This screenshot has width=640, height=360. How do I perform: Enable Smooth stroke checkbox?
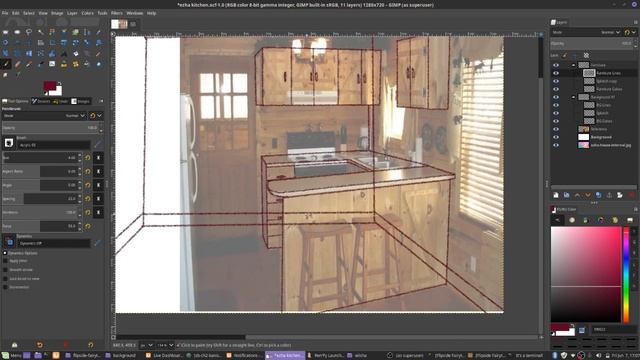pos(5,270)
